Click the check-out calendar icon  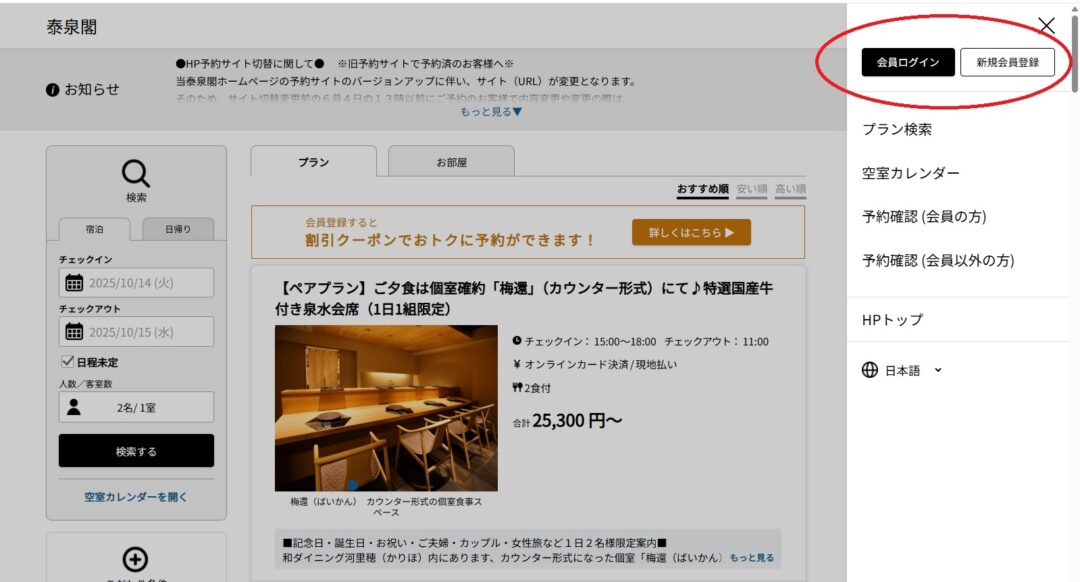tap(74, 332)
